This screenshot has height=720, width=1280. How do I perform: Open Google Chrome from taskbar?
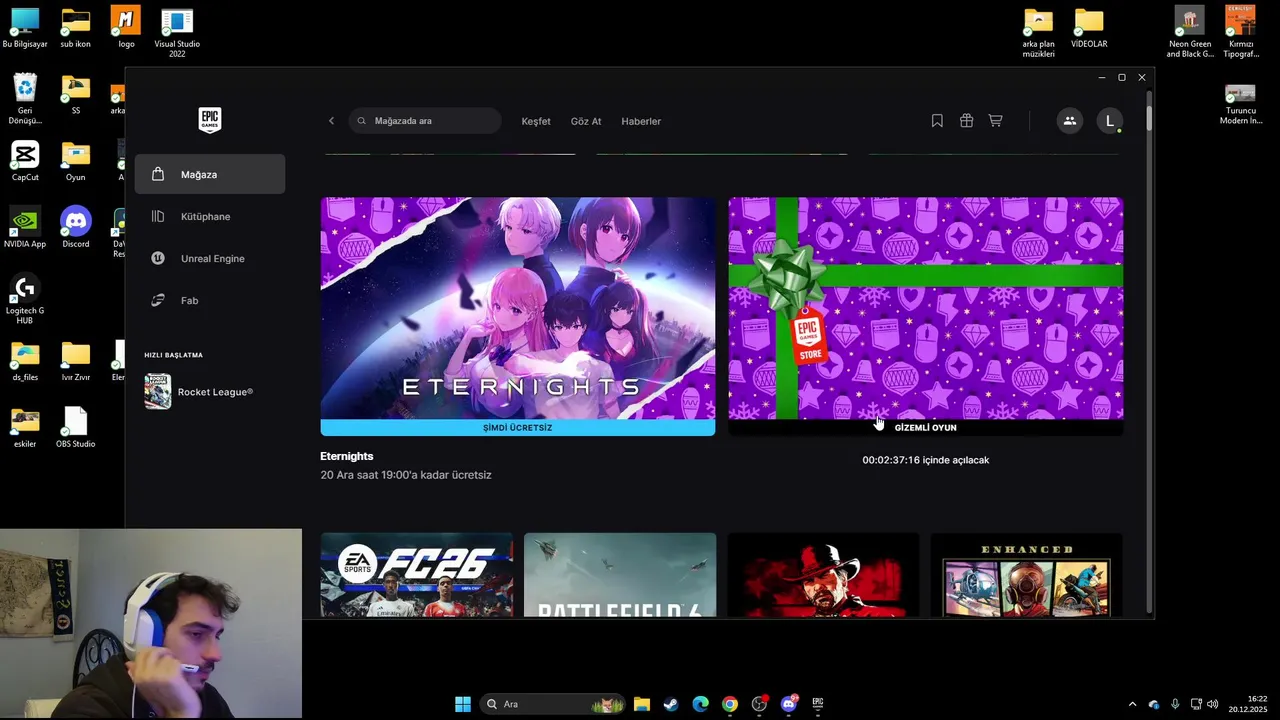tap(730, 704)
